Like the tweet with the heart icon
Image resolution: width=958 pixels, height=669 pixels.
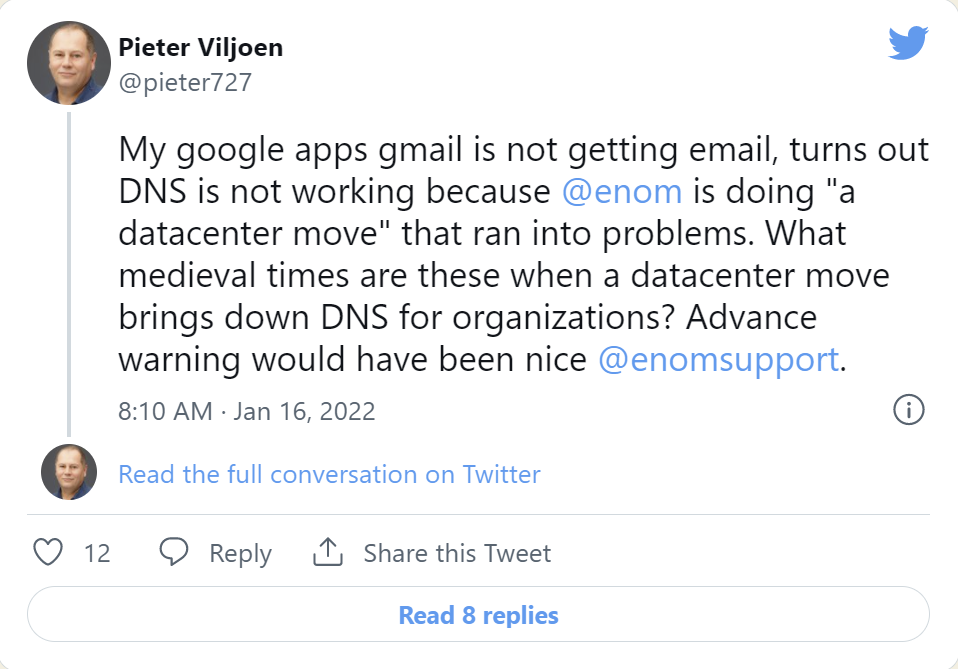tap(49, 553)
